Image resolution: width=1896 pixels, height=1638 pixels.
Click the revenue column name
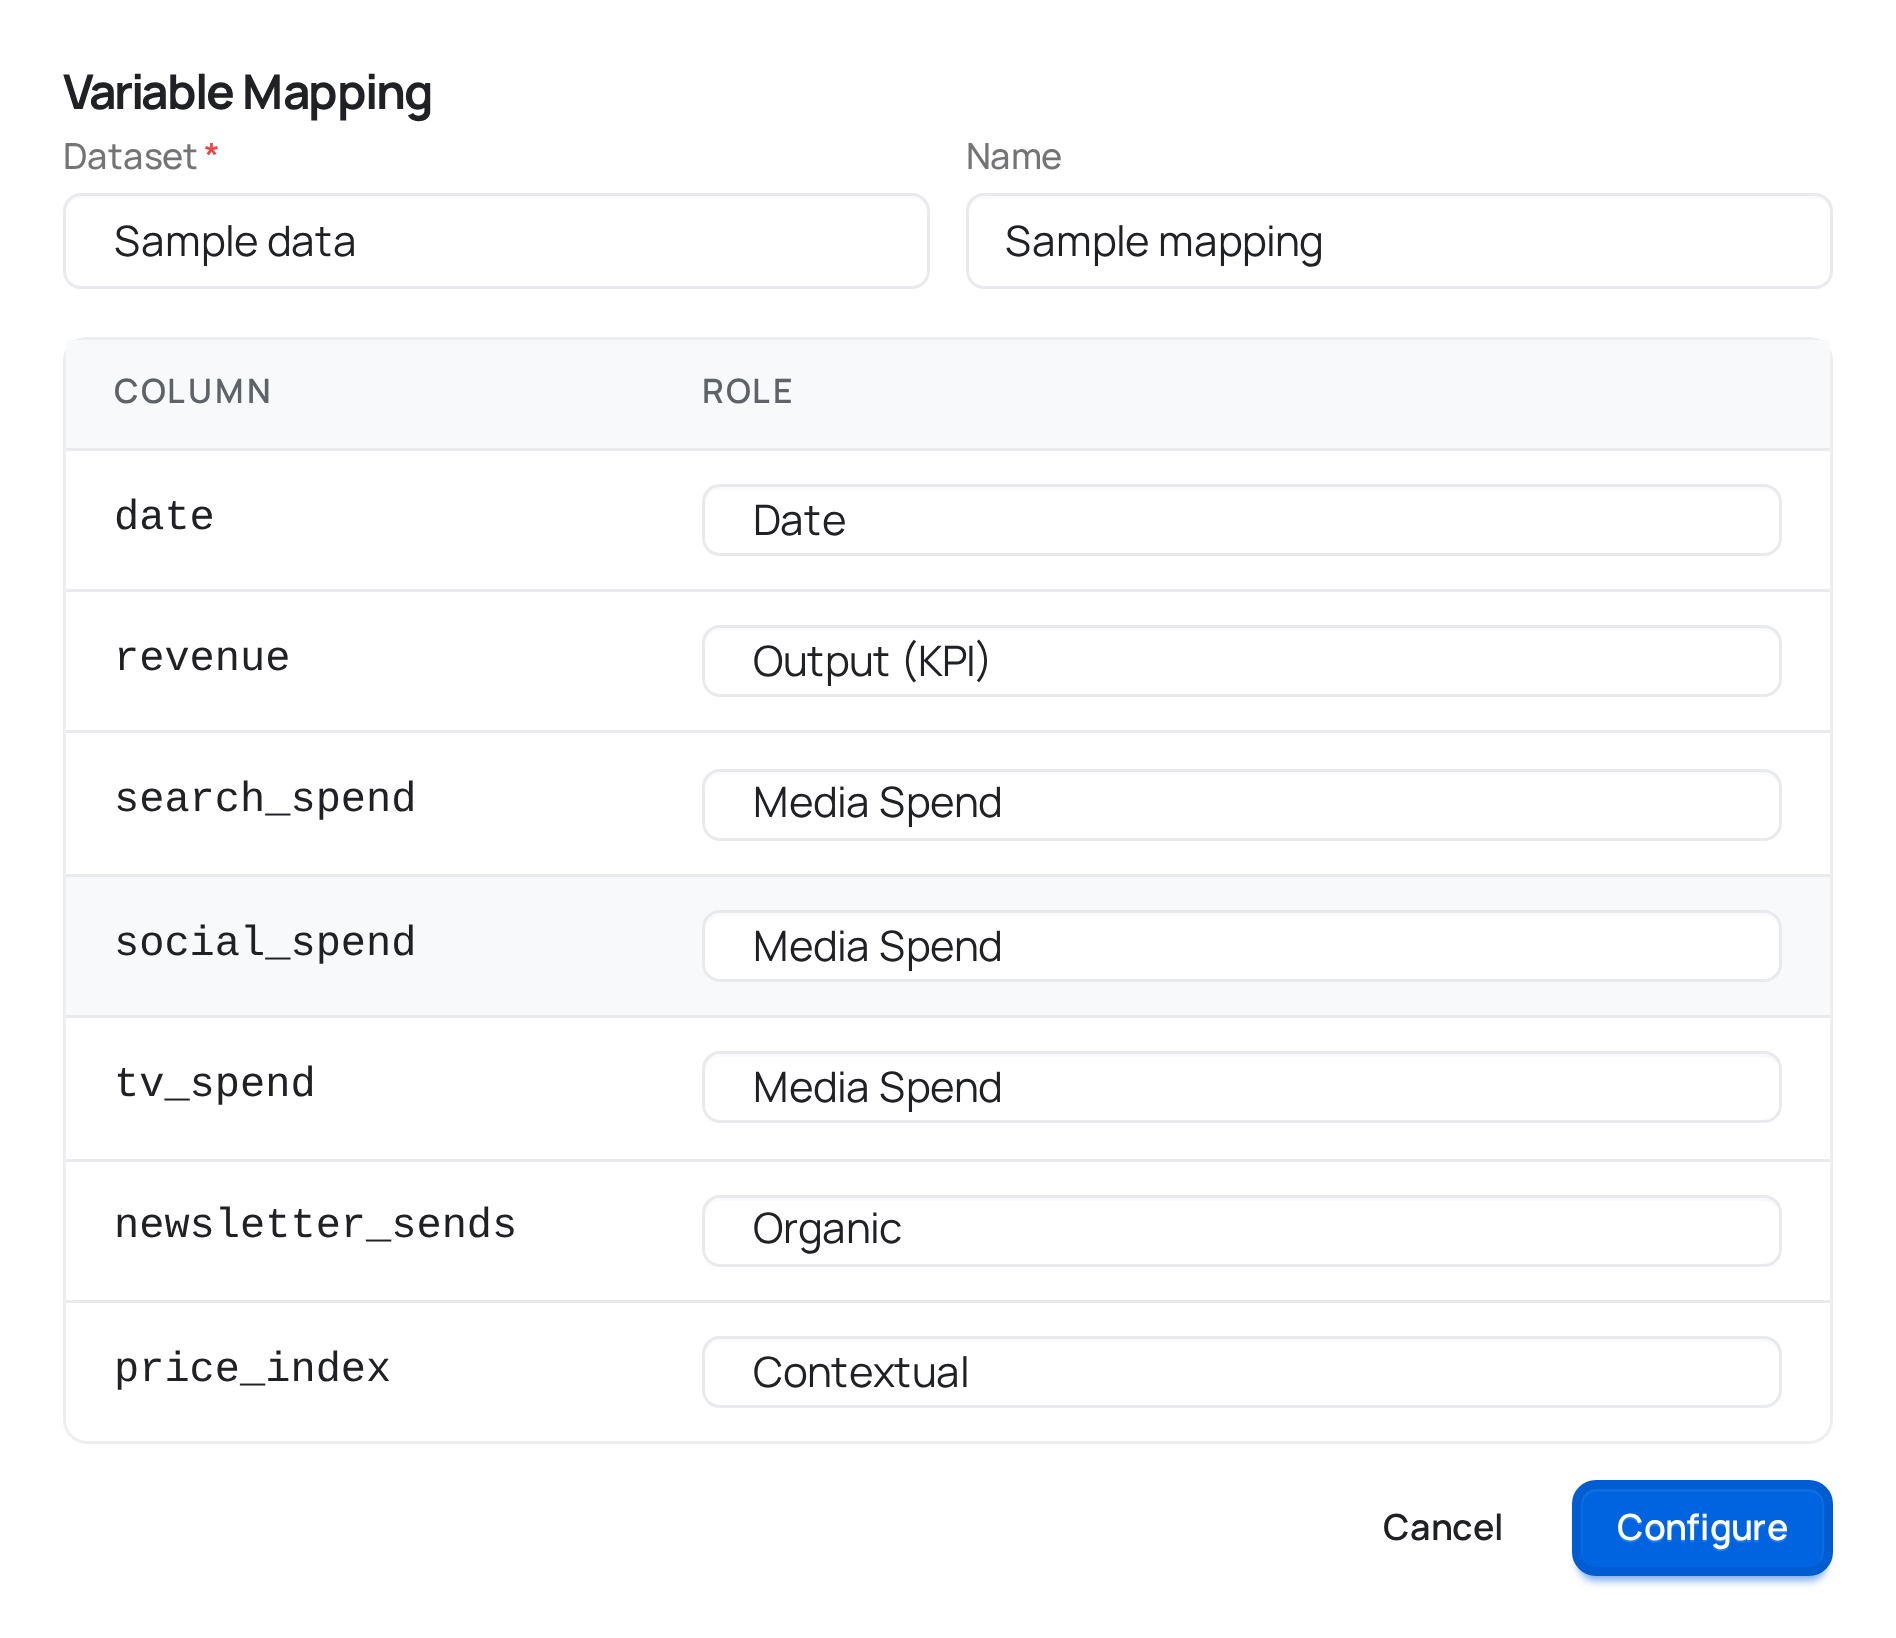(x=202, y=657)
